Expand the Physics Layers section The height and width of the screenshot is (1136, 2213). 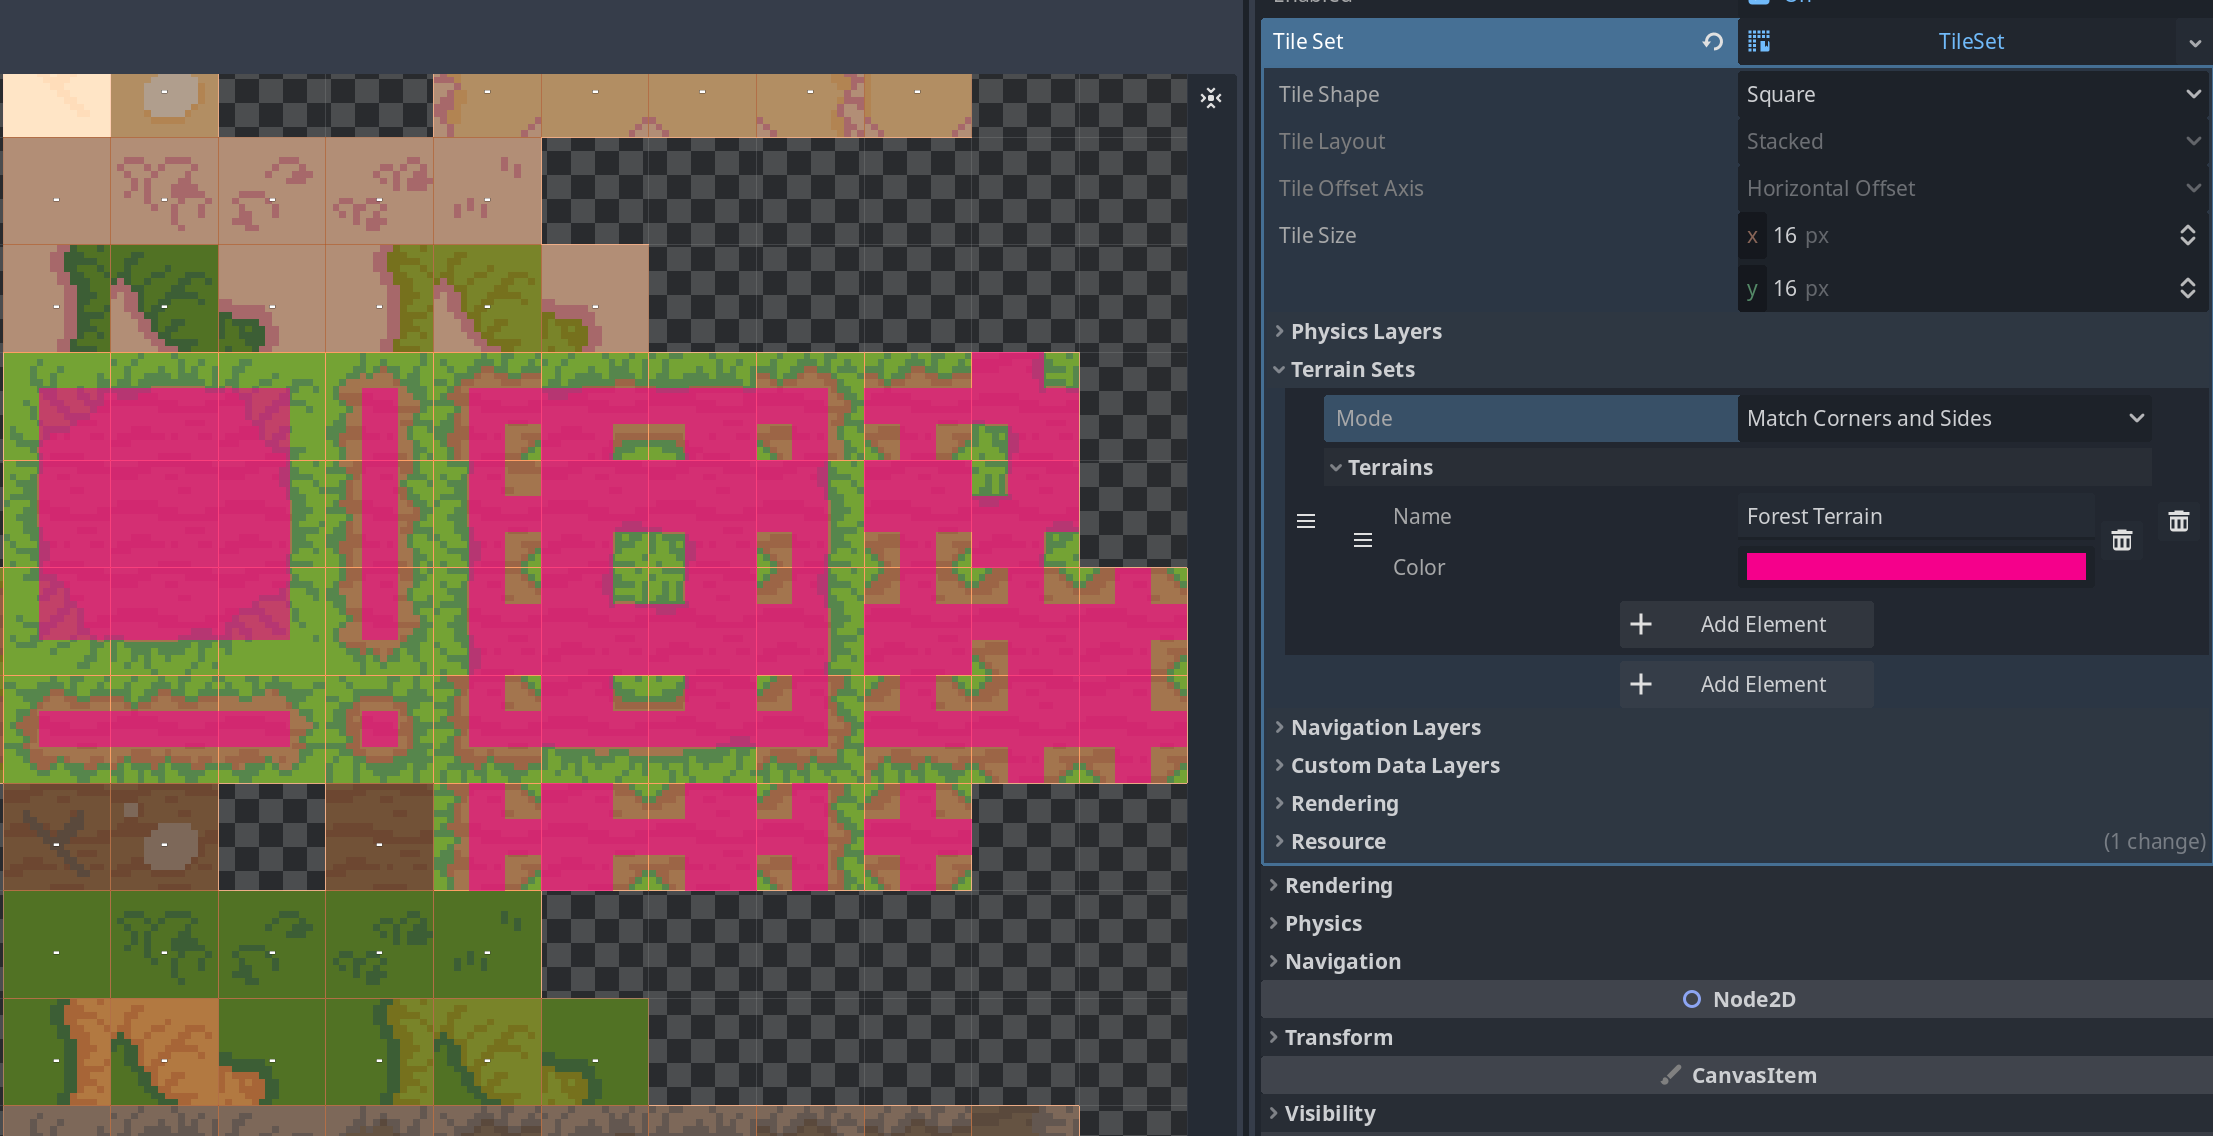point(1280,331)
